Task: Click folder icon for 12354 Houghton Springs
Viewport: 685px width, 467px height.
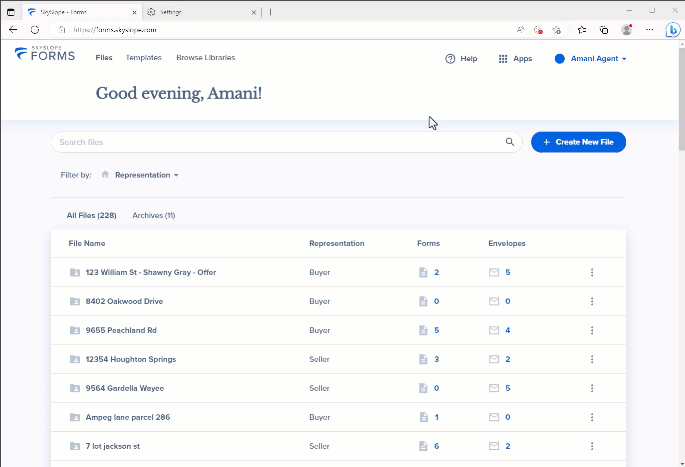Action: point(75,359)
